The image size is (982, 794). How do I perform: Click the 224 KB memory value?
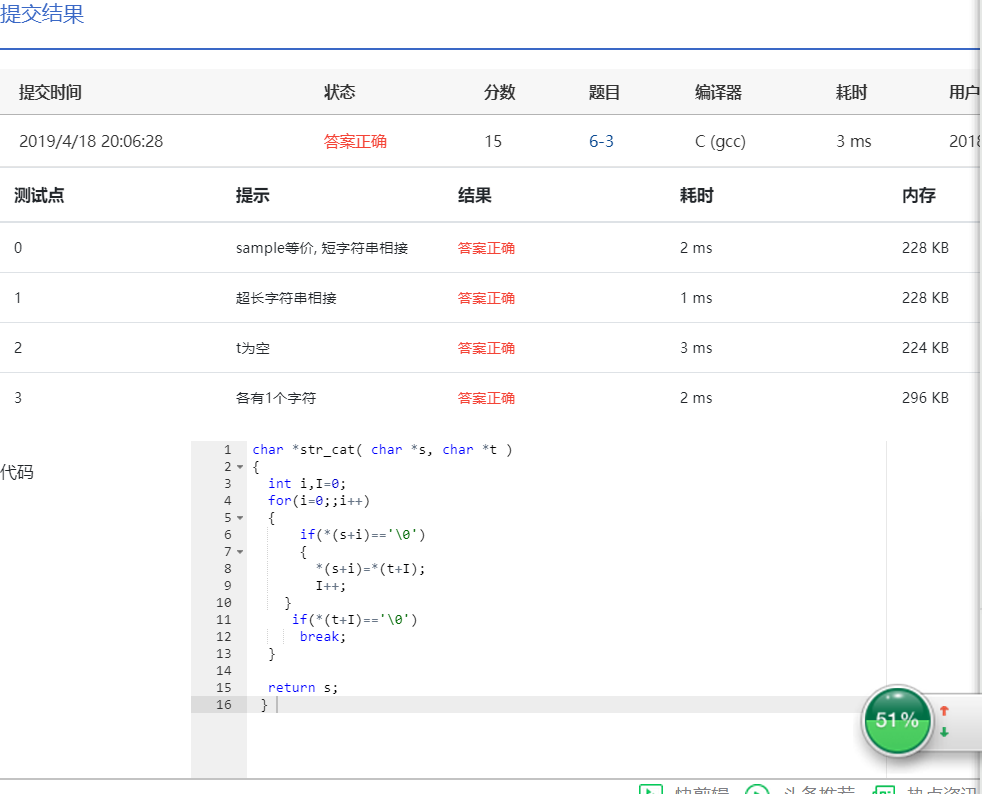(925, 348)
